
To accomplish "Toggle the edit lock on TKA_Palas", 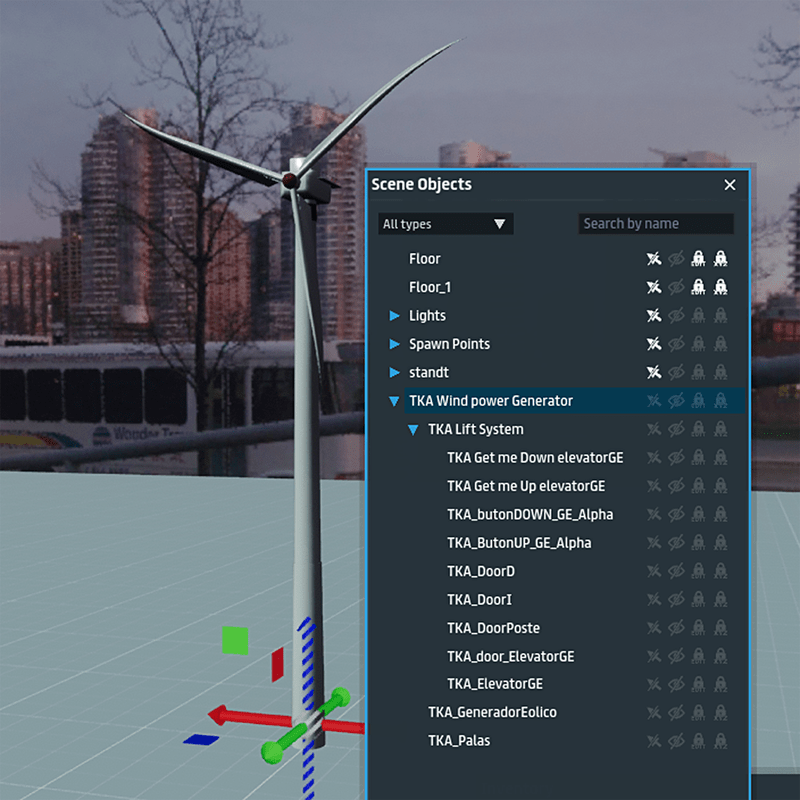I will pos(698,742).
